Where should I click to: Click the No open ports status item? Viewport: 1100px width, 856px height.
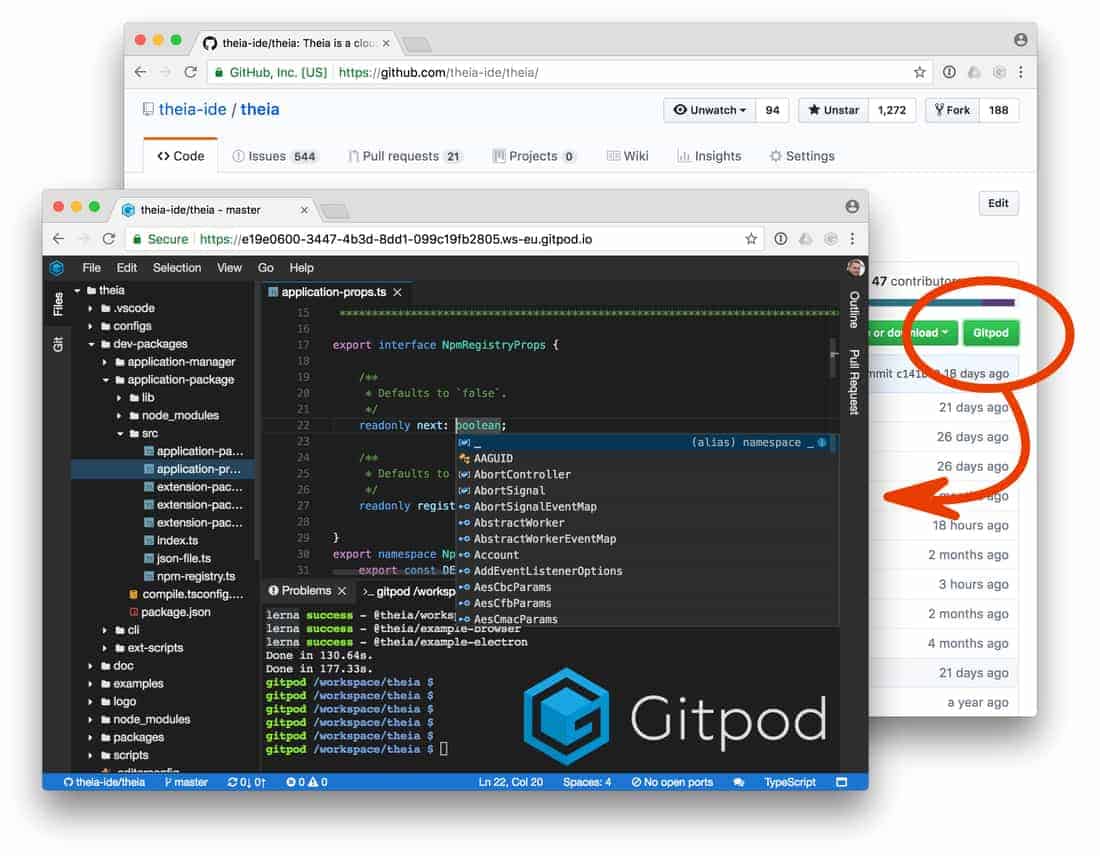(672, 782)
